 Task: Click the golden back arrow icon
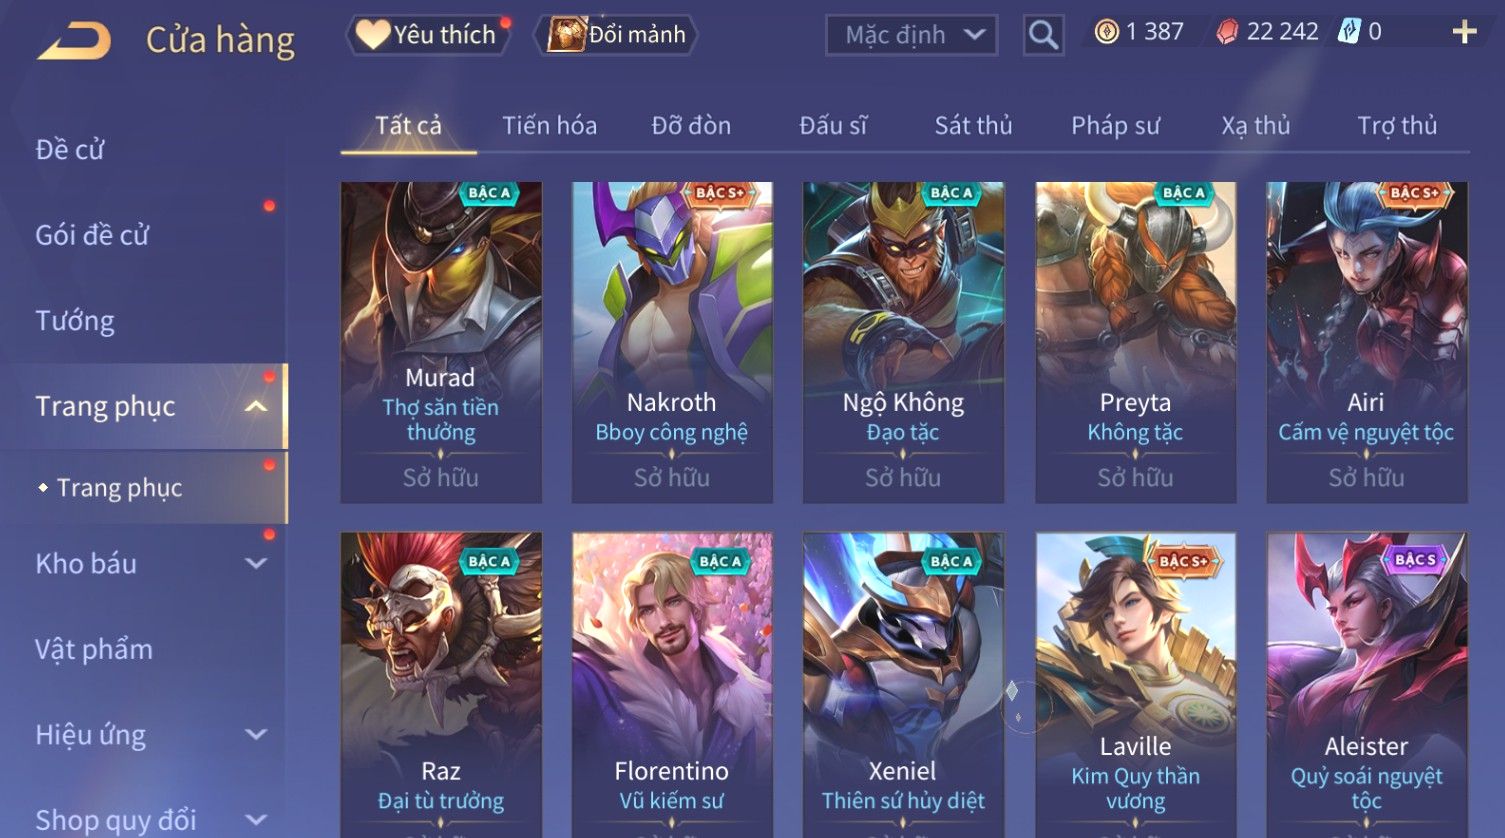point(74,41)
